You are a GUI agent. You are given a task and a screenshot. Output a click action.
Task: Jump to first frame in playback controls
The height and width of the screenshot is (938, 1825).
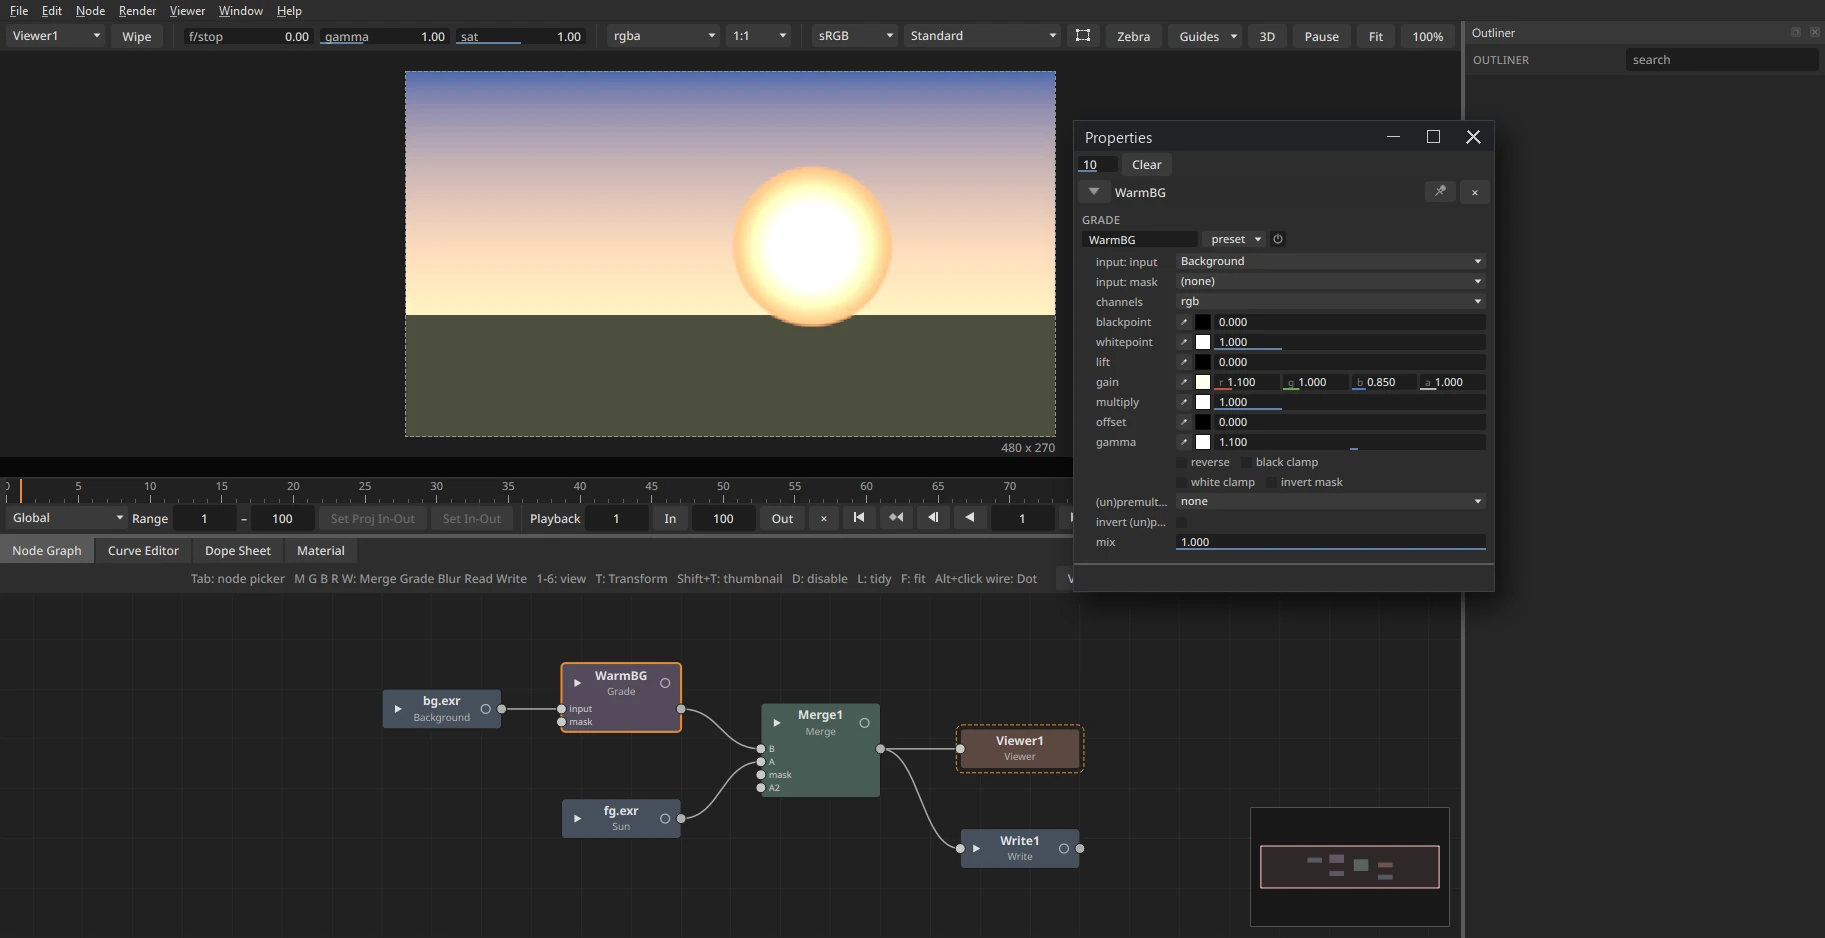tap(859, 518)
